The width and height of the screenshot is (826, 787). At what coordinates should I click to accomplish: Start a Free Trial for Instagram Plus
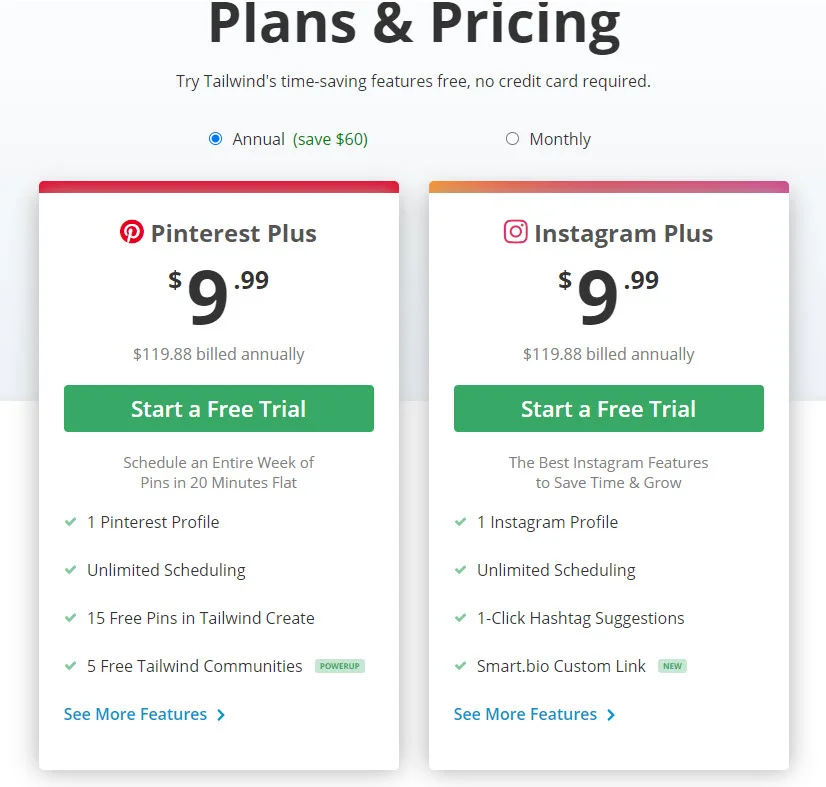pos(609,409)
